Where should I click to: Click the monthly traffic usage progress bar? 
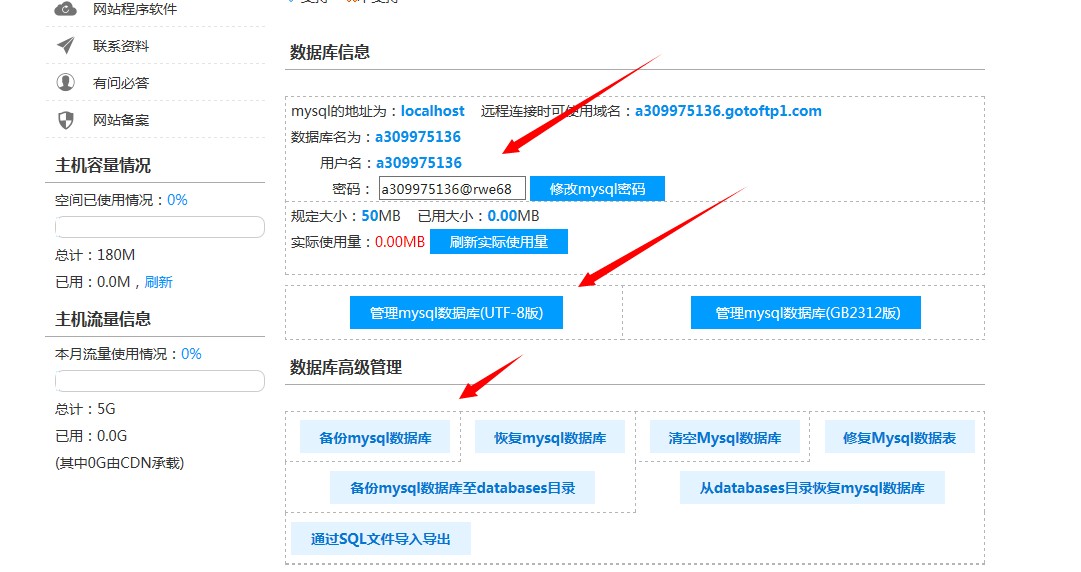(160, 381)
